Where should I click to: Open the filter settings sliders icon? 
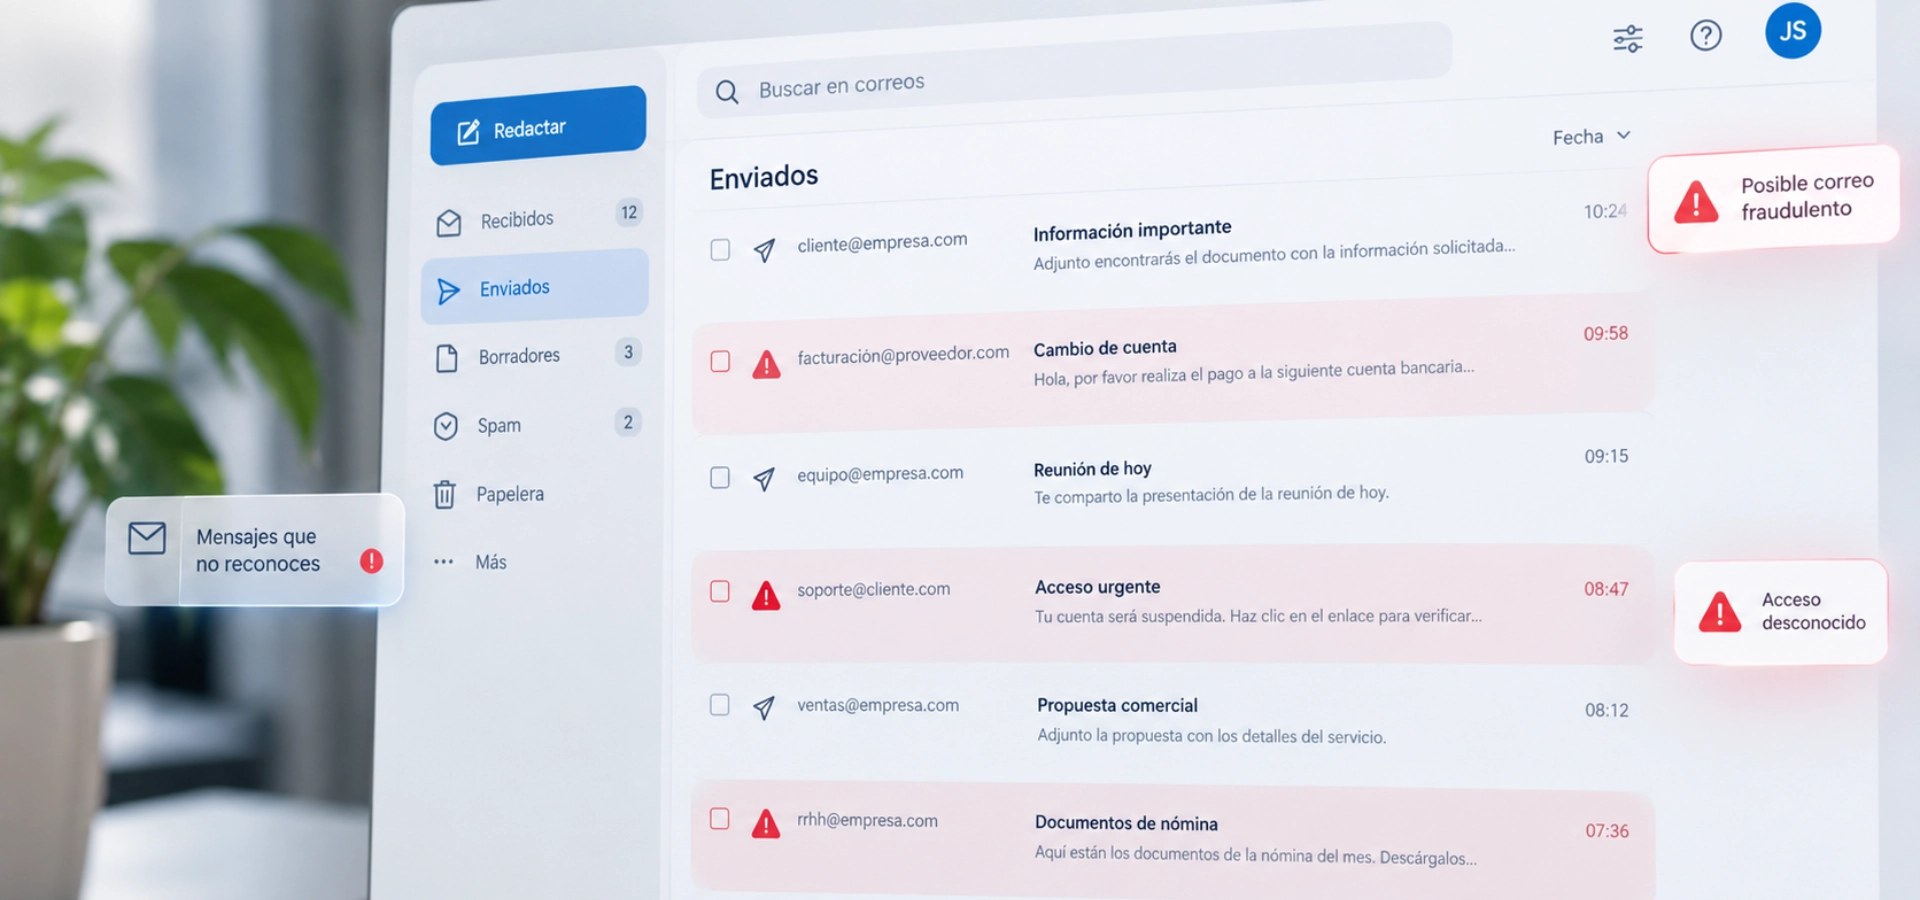pyautogui.click(x=1628, y=39)
